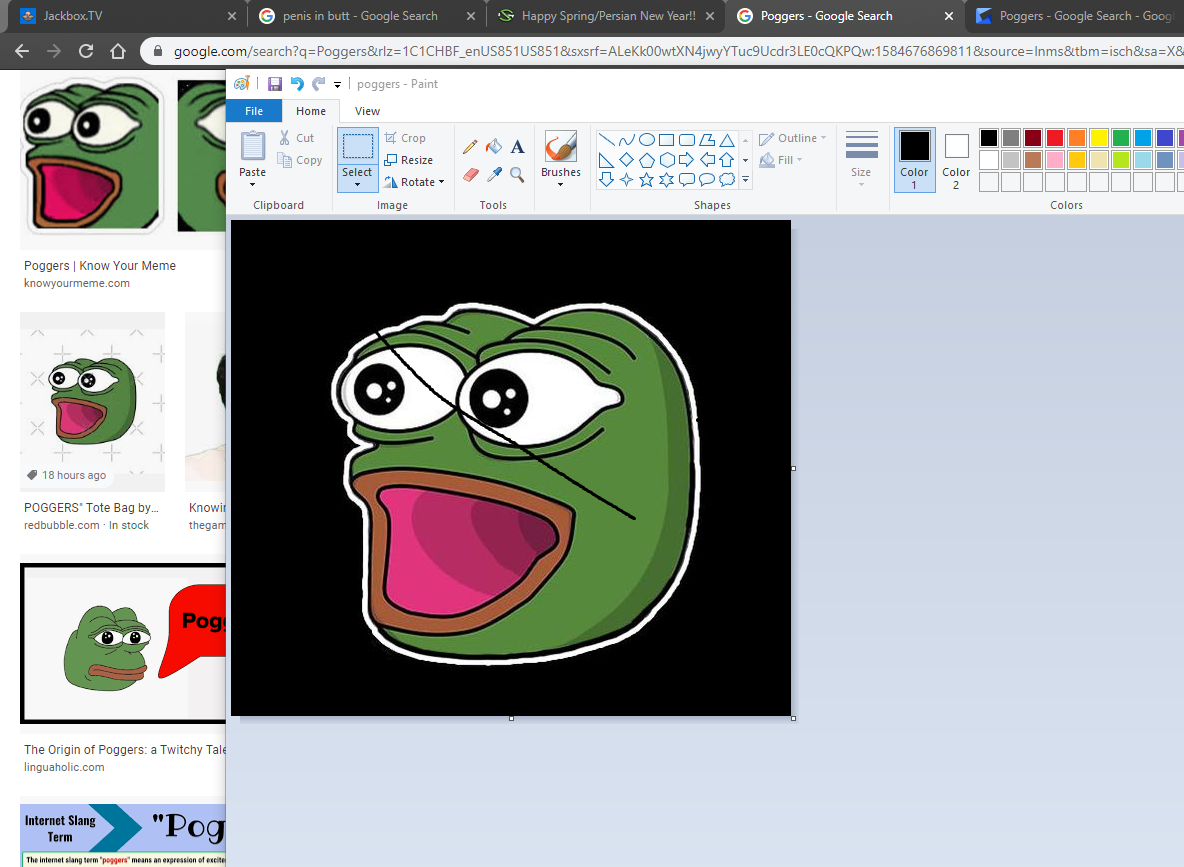Choose the Right arrow shape
The height and width of the screenshot is (867, 1184).
pyautogui.click(x=687, y=159)
